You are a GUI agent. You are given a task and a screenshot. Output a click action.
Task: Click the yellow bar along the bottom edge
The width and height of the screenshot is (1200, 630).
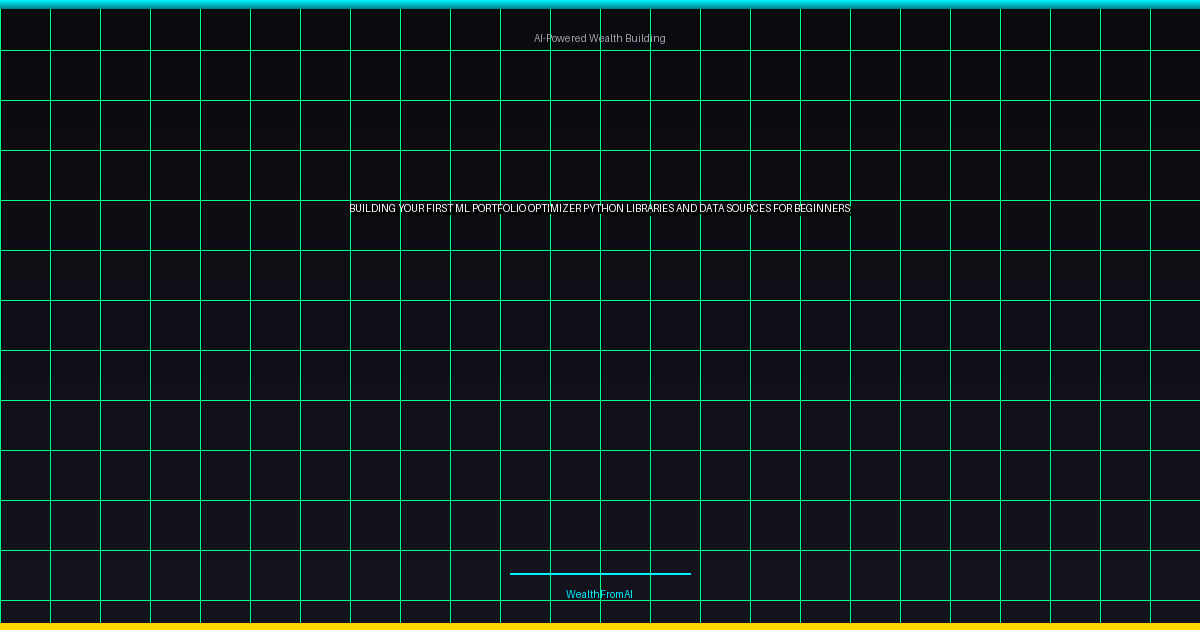[600, 626]
